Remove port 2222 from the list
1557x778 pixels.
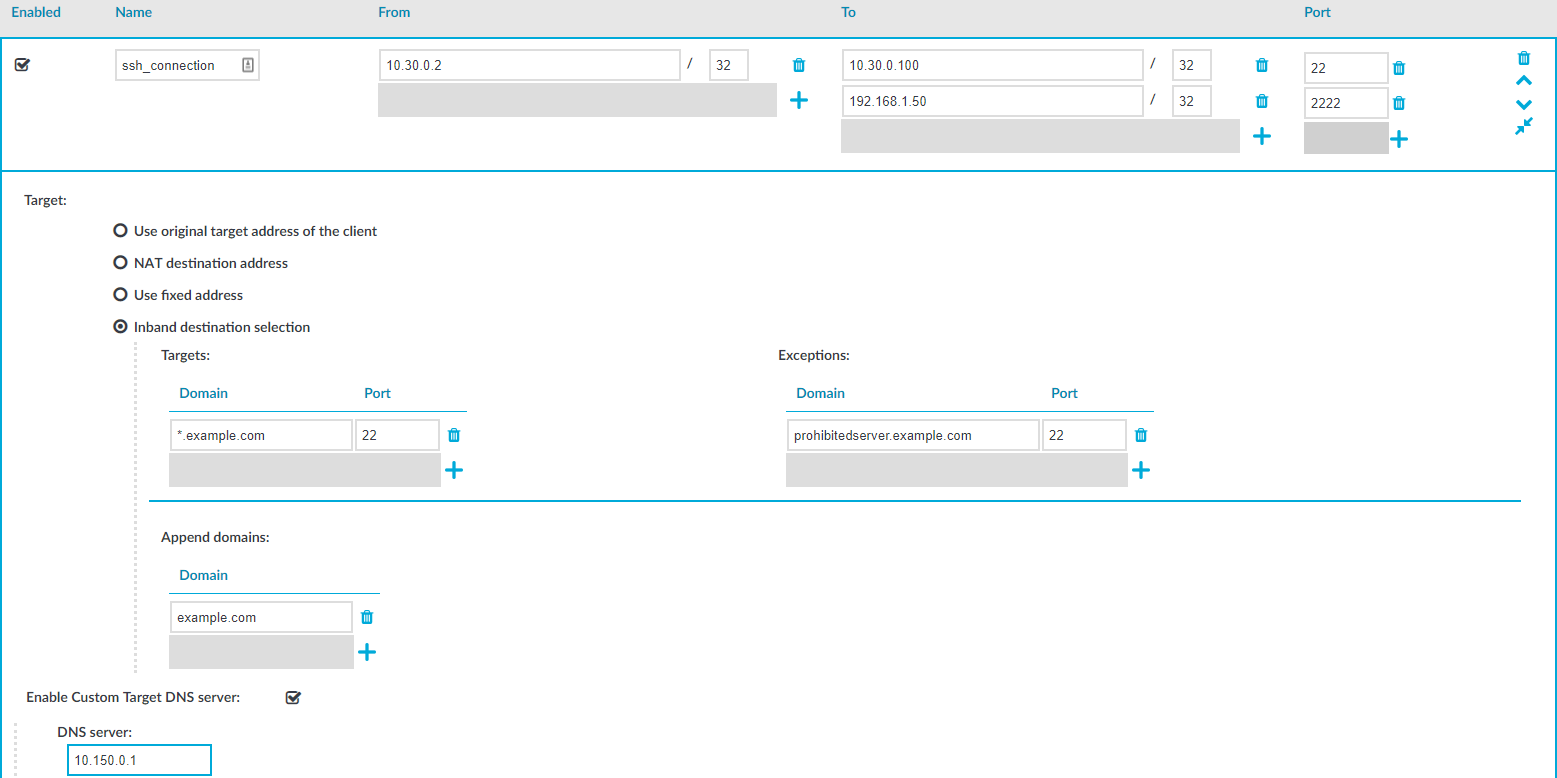pos(1398,103)
